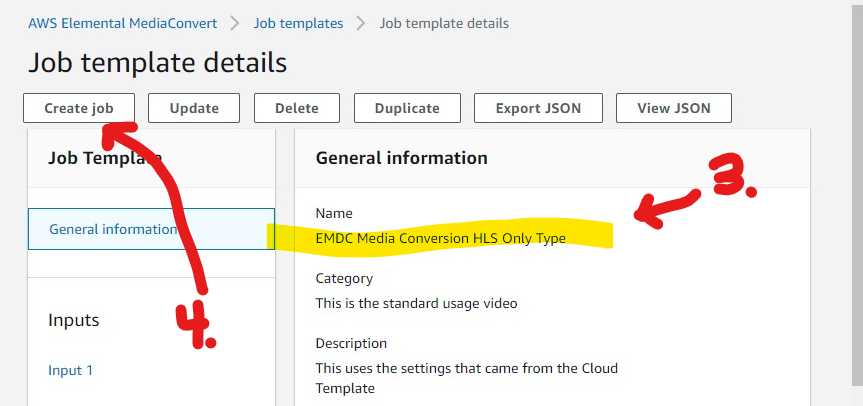Click the category text 'This is the standard usage video'

[416, 303]
